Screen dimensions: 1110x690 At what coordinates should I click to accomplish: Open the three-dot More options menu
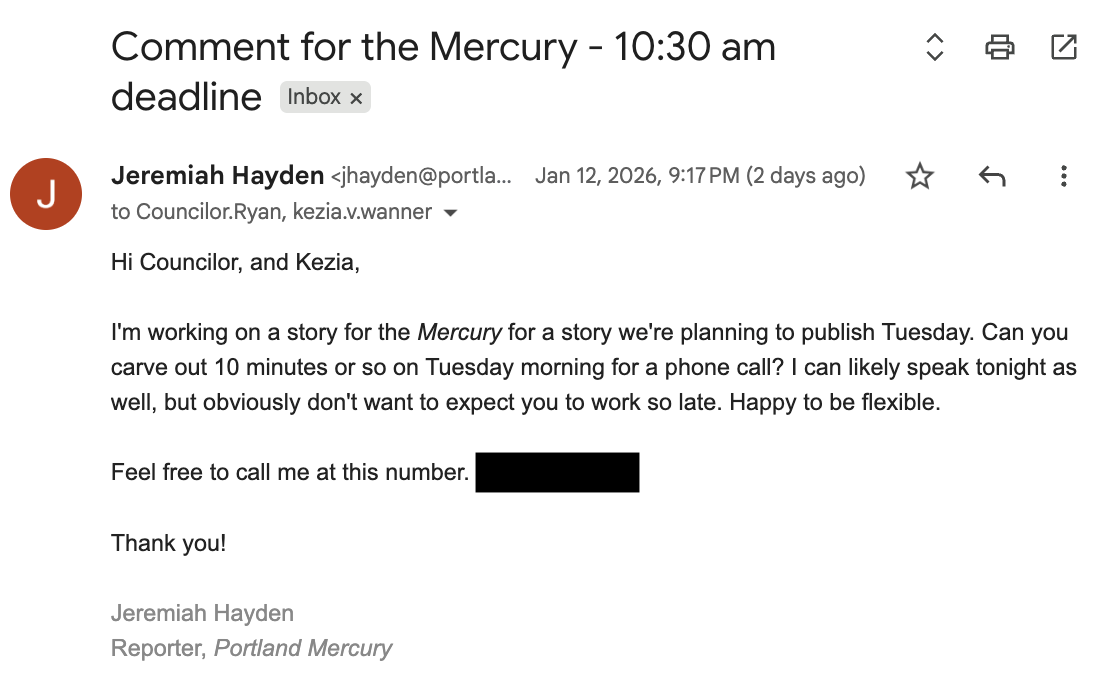1063,177
